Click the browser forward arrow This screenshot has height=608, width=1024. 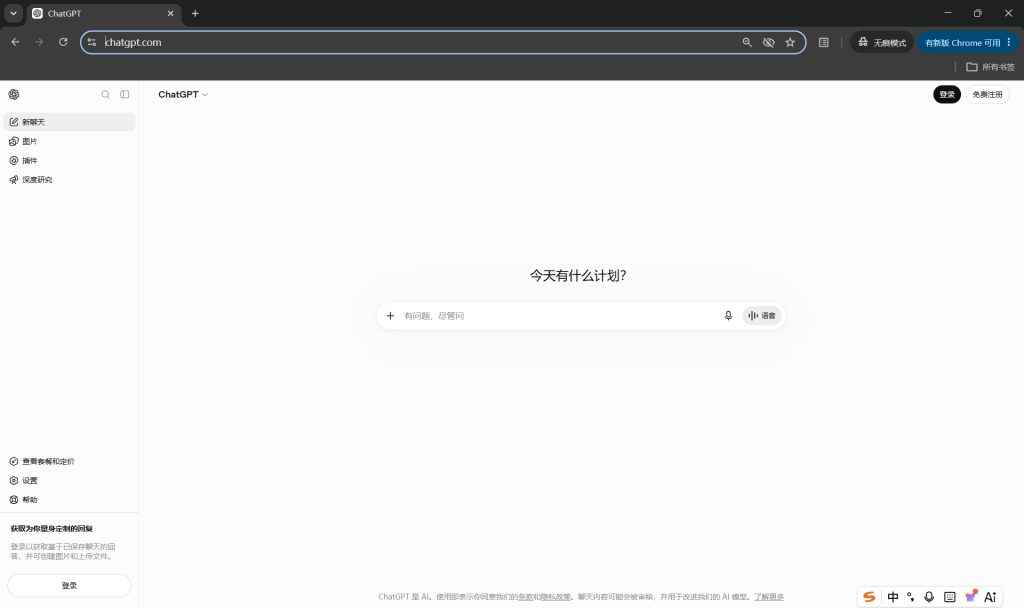(x=39, y=42)
